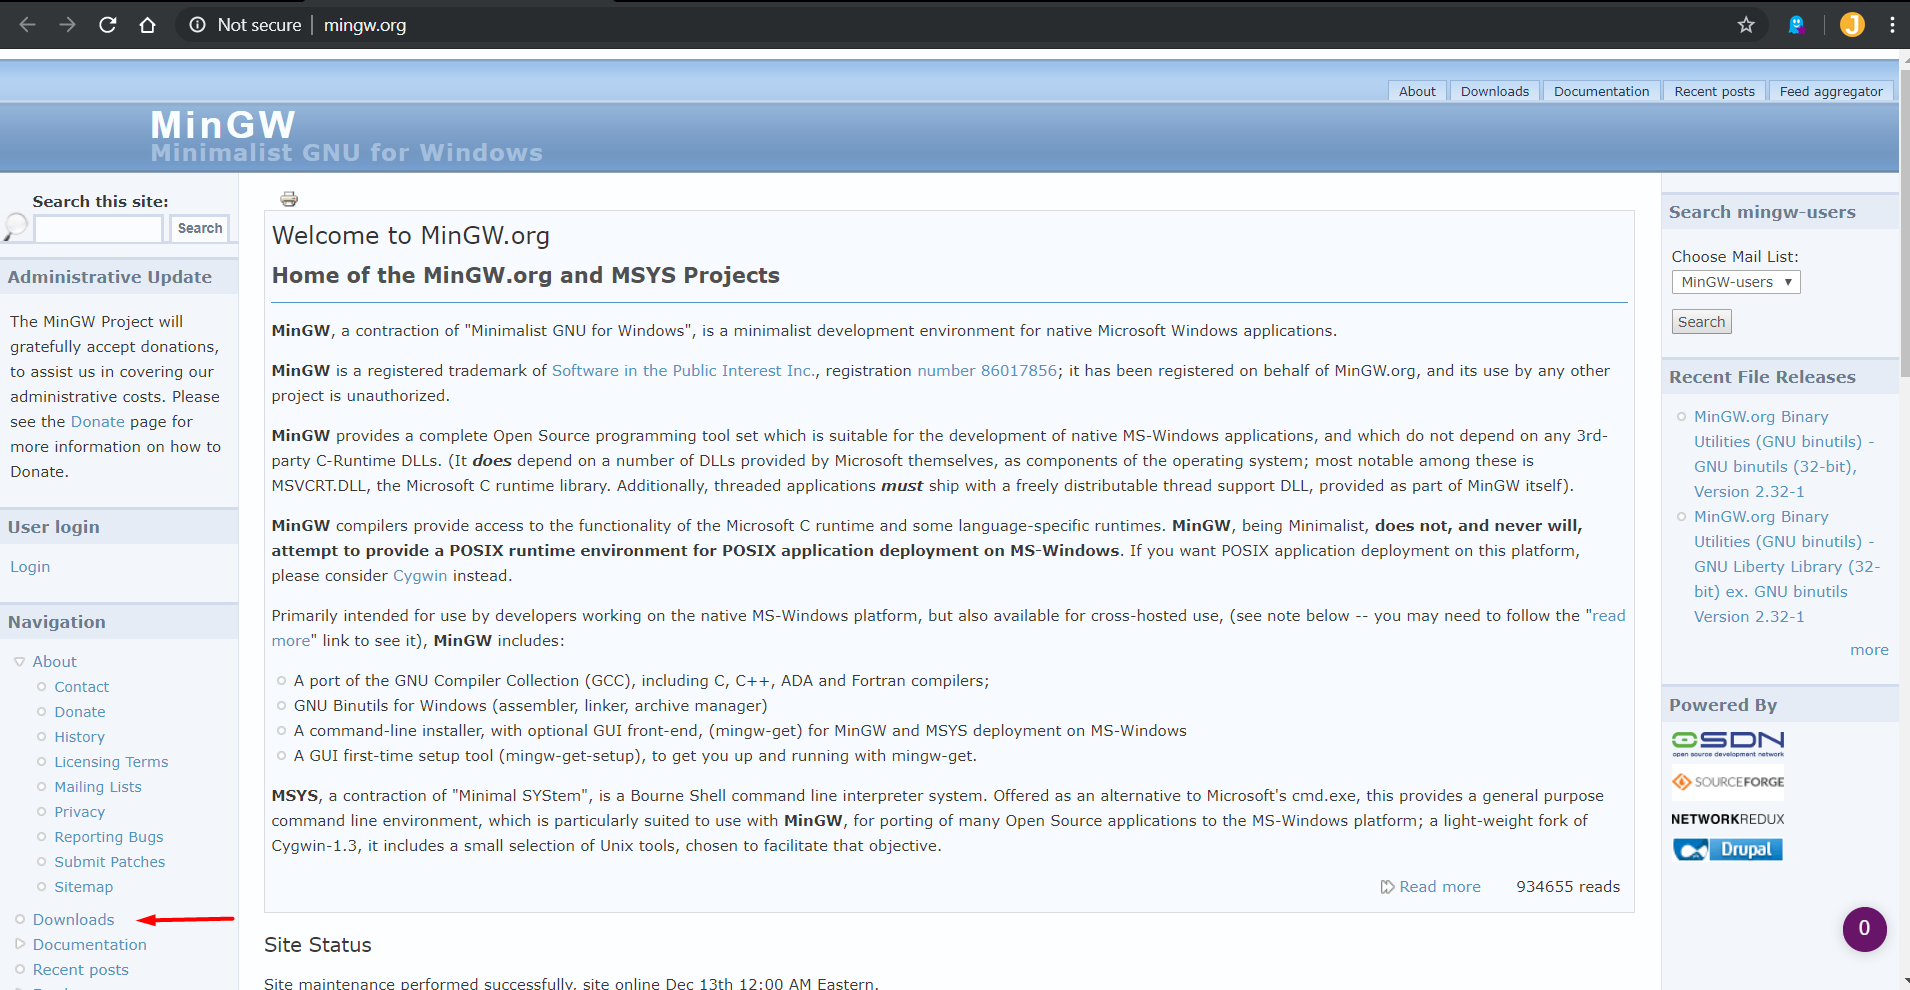Open the Documentation top menu tab
The width and height of the screenshot is (1910, 990).
pyautogui.click(x=1602, y=91)
